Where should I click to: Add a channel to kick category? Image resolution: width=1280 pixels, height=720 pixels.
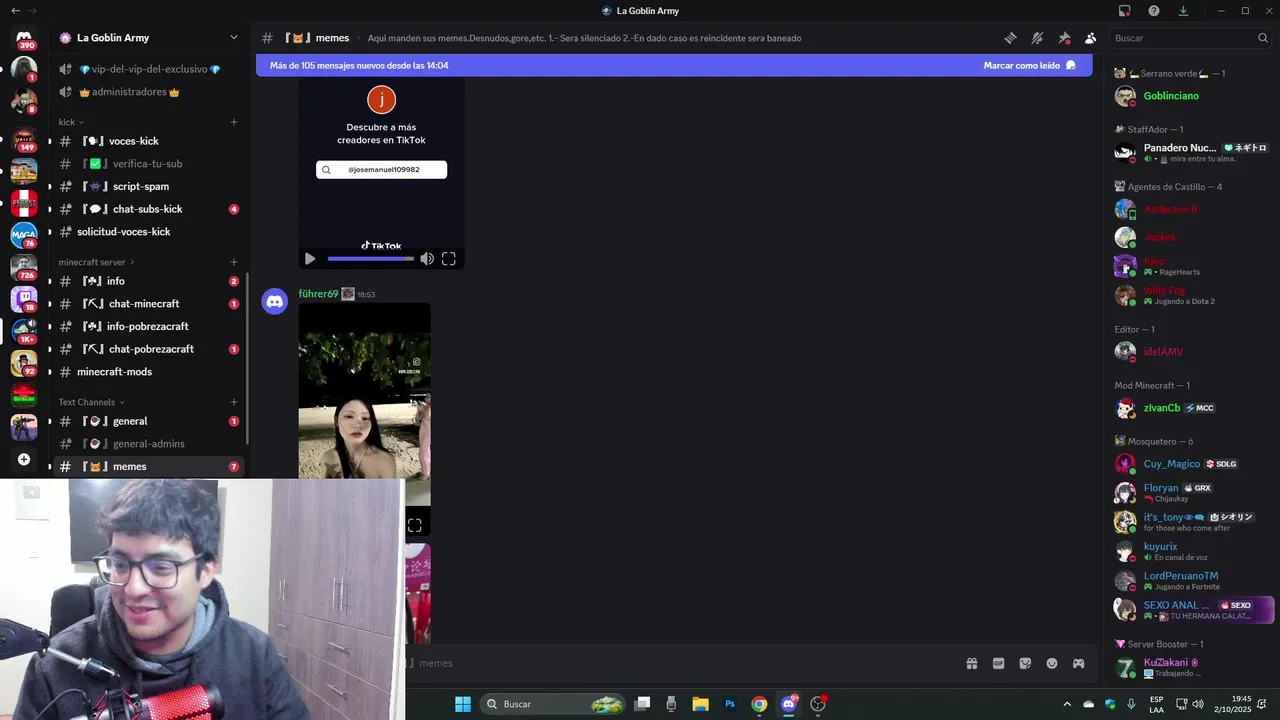(234, 122)
